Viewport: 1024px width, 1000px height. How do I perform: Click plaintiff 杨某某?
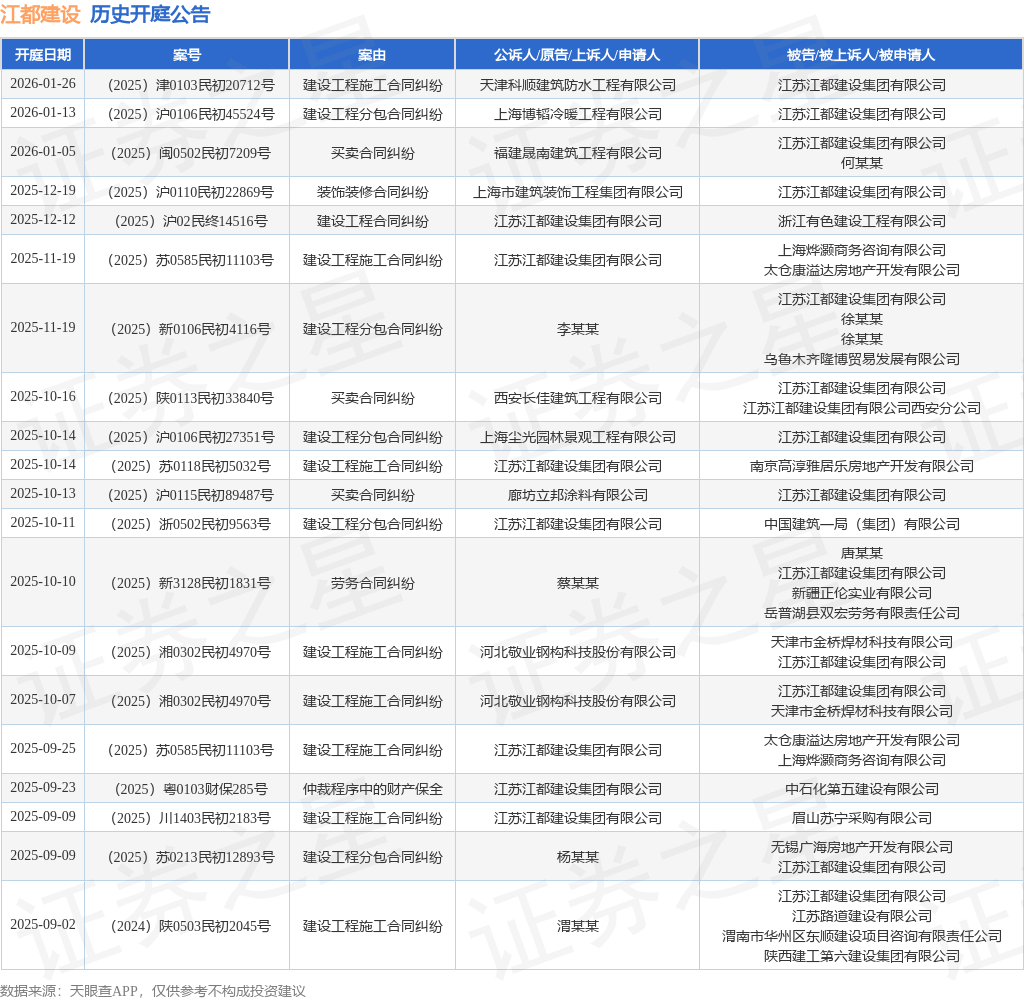577,857
